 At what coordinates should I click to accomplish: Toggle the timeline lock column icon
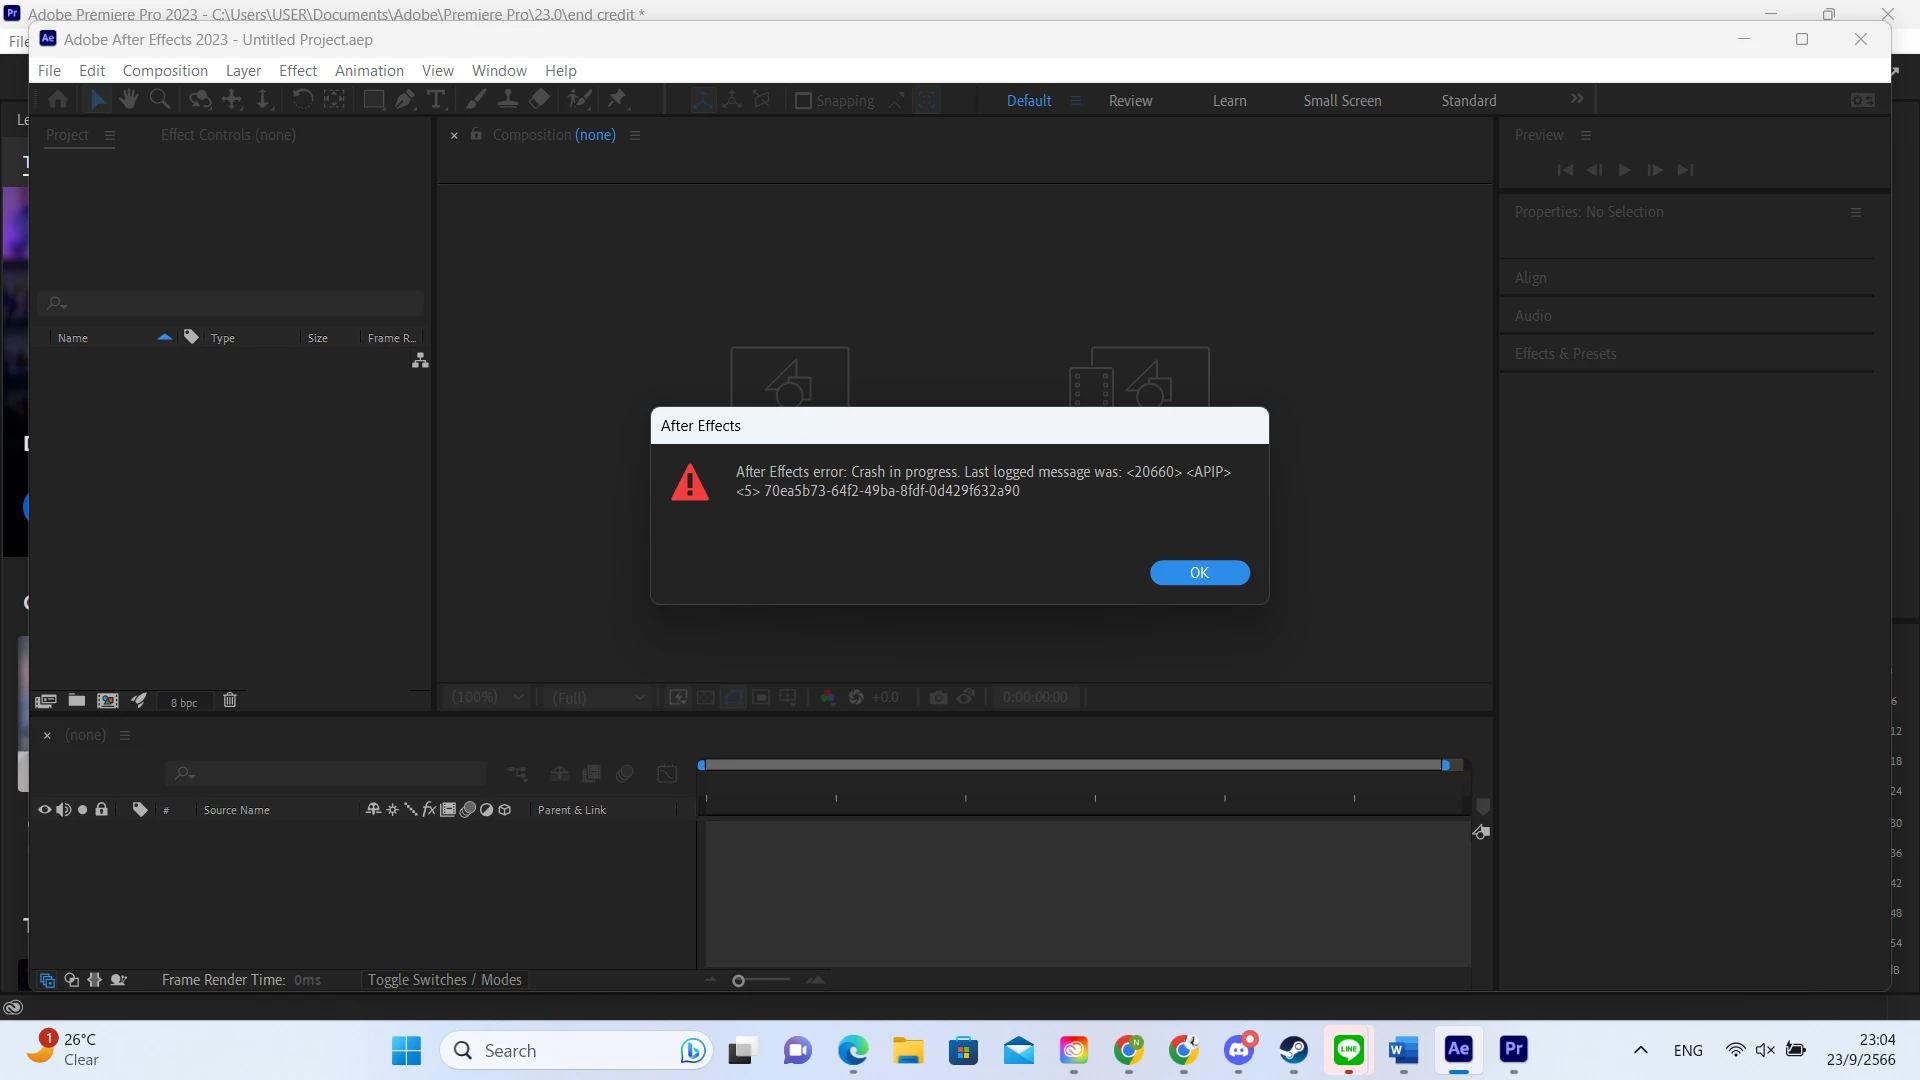point(101,810)
